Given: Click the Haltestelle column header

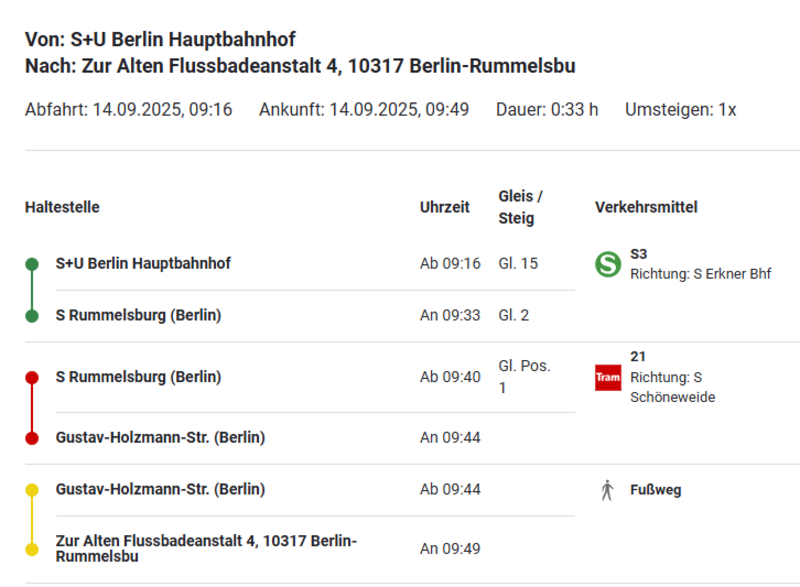Looking at the screenshot, I should click(x=62, y=208).
